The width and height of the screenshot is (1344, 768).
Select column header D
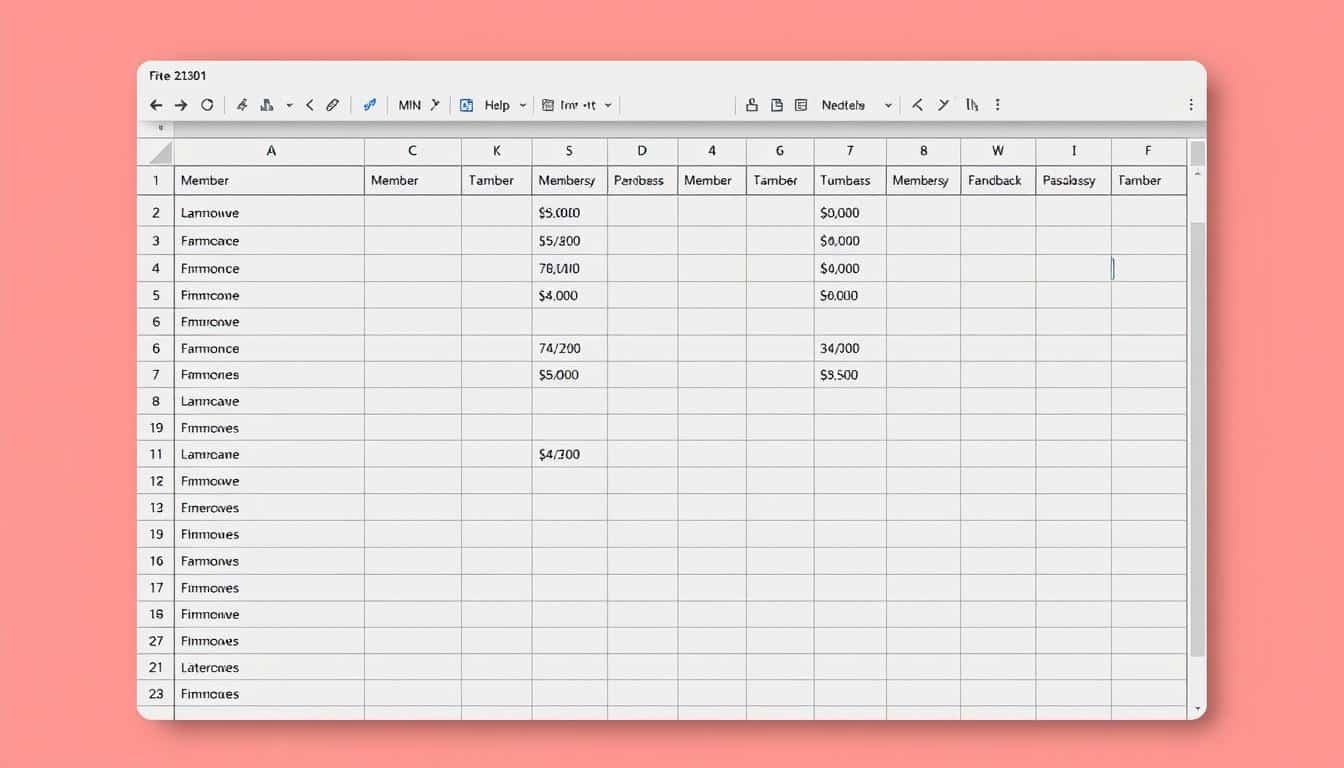[x=642, y=152]
